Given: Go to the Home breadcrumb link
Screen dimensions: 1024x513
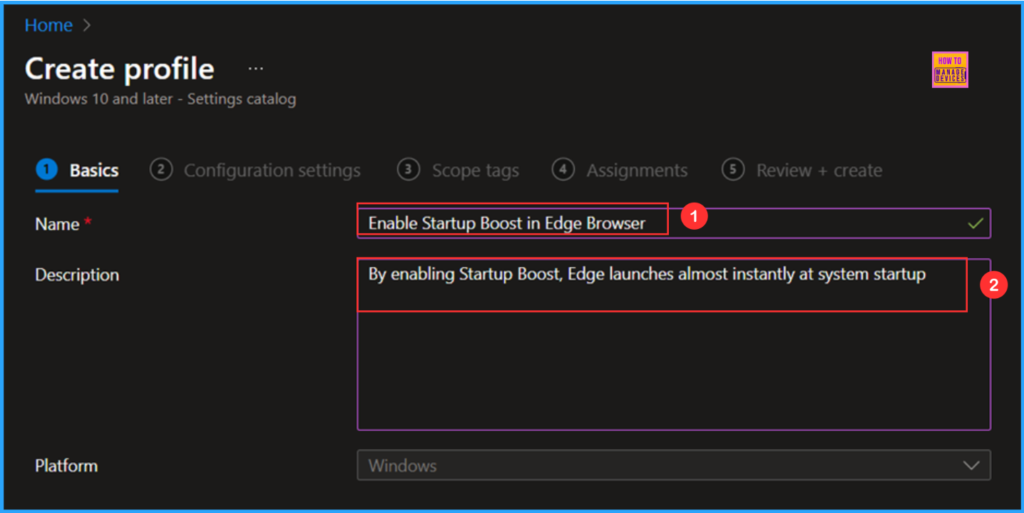Looking at the screenshot, I should [x=48, y=25].
